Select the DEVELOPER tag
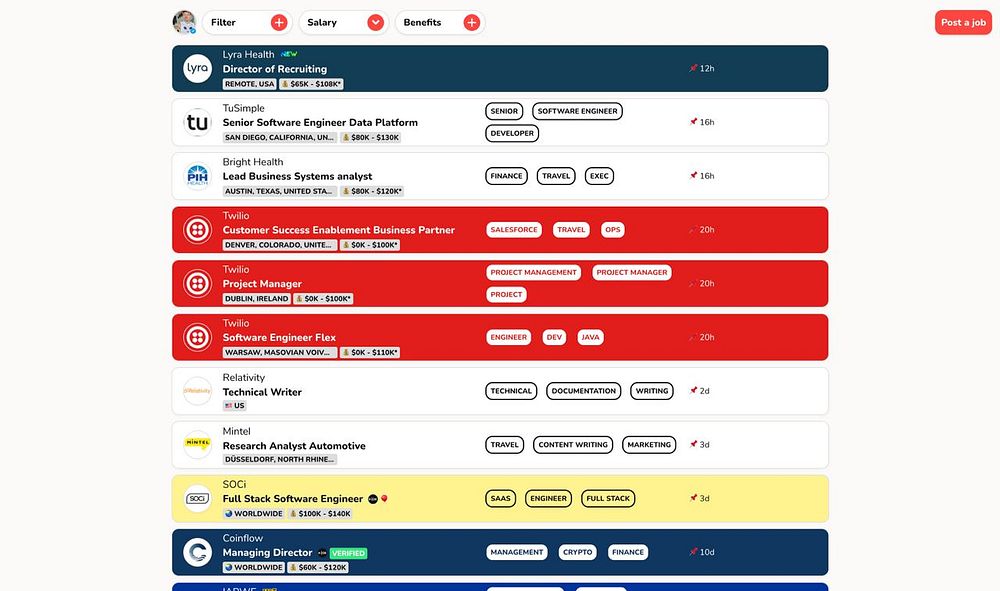The image size is (1000, 591). pyautogui.click(x=512, y=133)
